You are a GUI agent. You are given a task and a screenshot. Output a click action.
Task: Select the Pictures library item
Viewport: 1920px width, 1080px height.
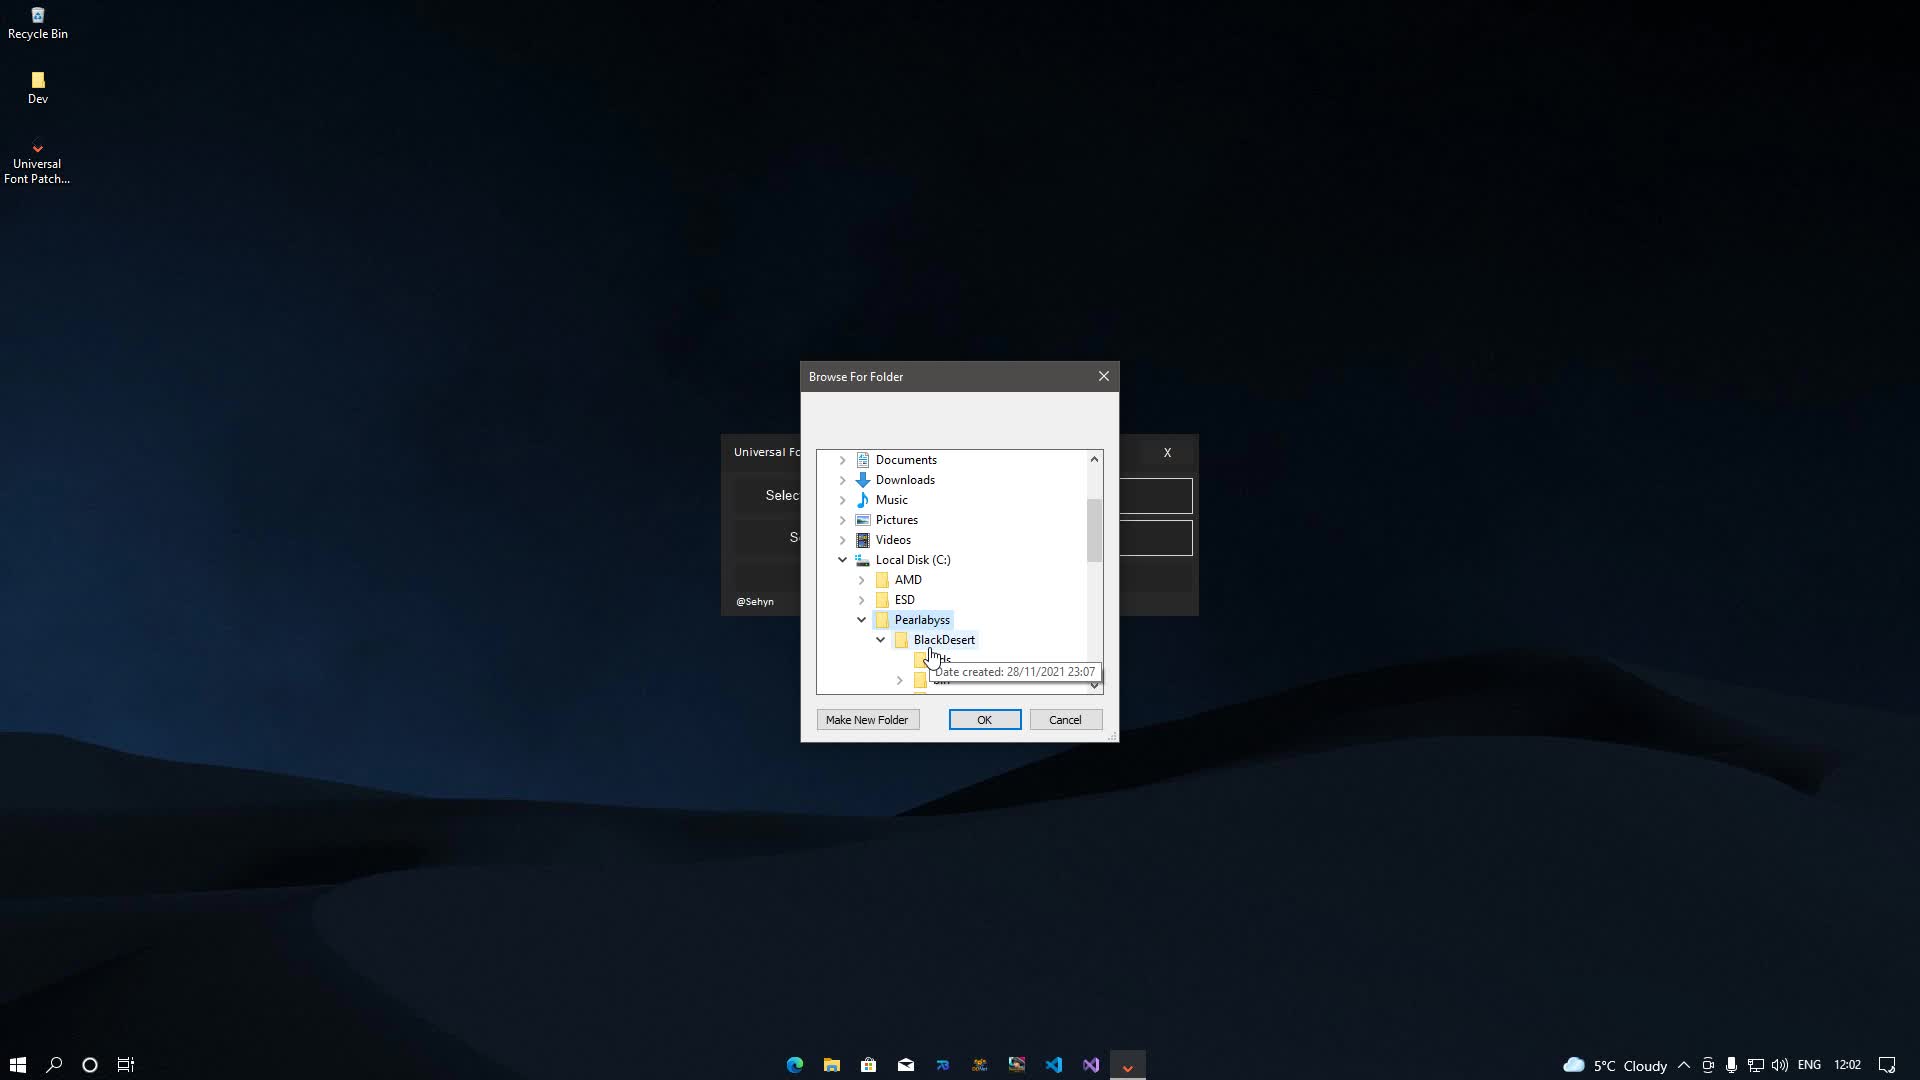coord(896,520)
